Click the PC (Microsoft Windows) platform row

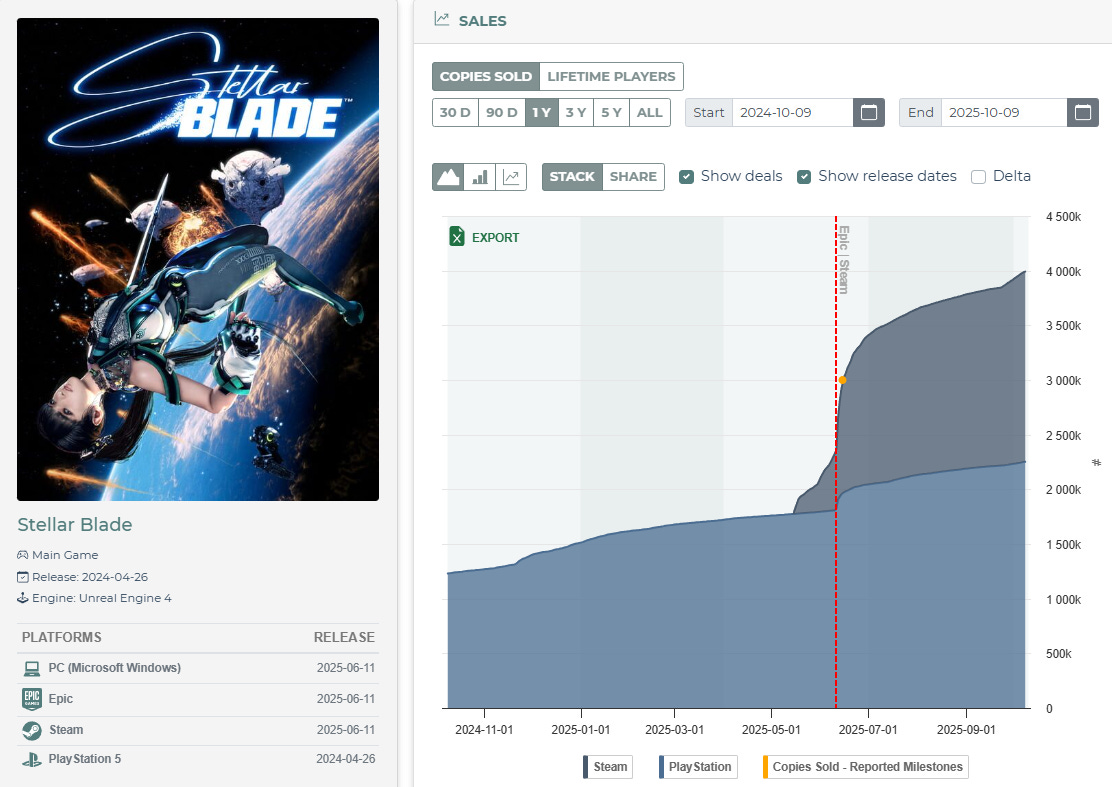pyautogui.click(x=198, y=668)
